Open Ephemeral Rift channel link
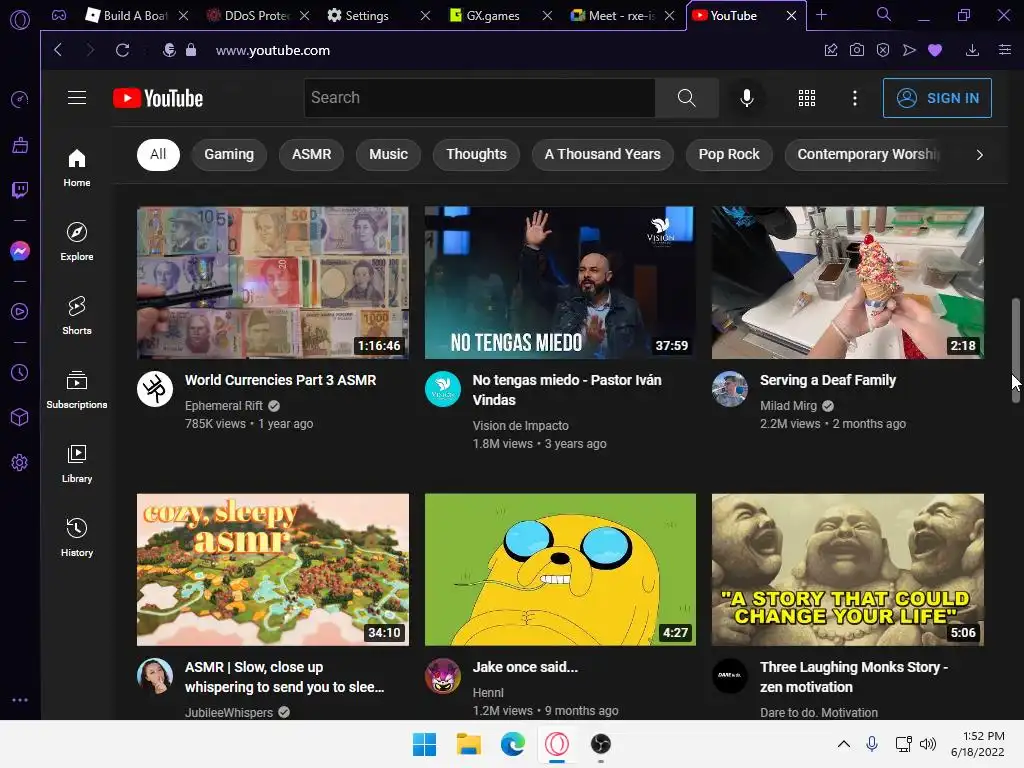The height and width of the screenshot is (768, 1024). pos(223,406)
